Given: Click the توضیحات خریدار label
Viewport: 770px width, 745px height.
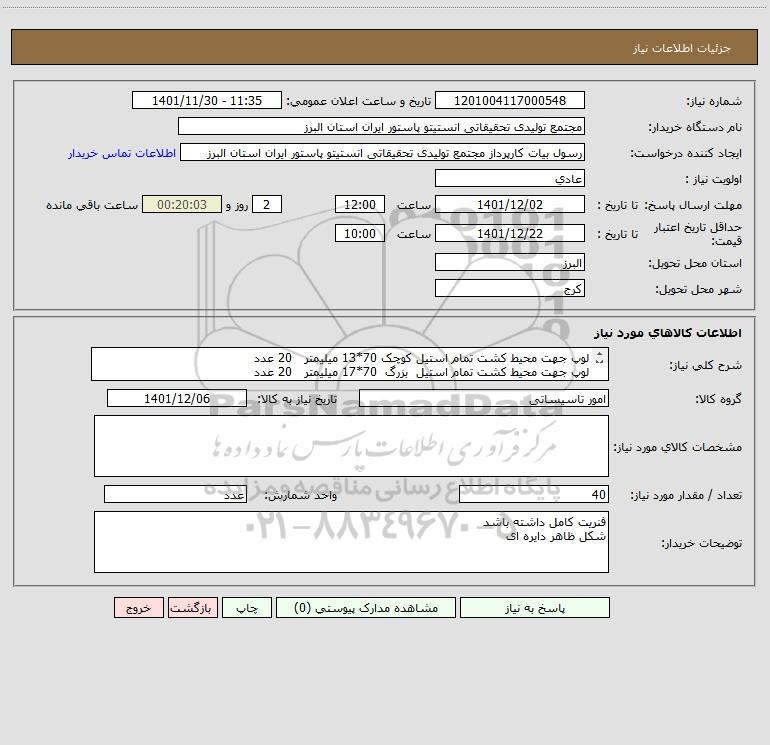Looking at the screenshot, I should coord(701,543).
